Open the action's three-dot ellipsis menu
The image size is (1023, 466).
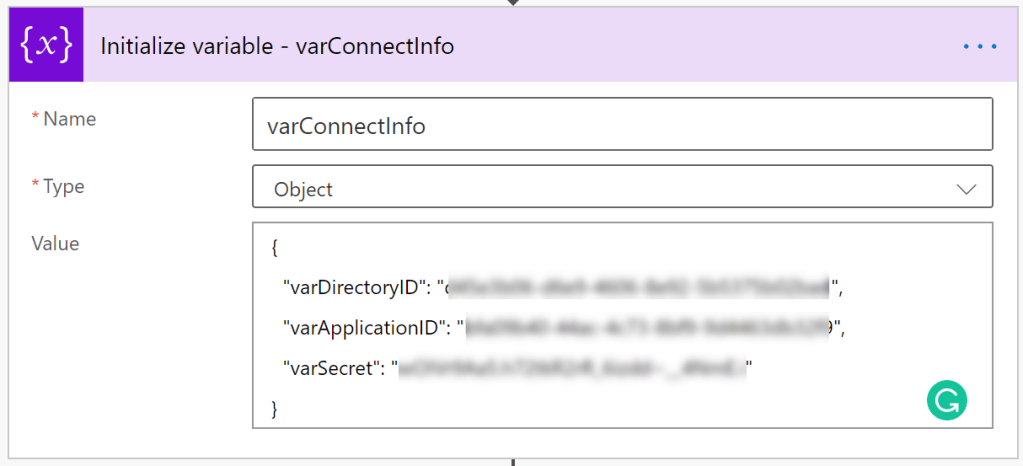[980, 46]
